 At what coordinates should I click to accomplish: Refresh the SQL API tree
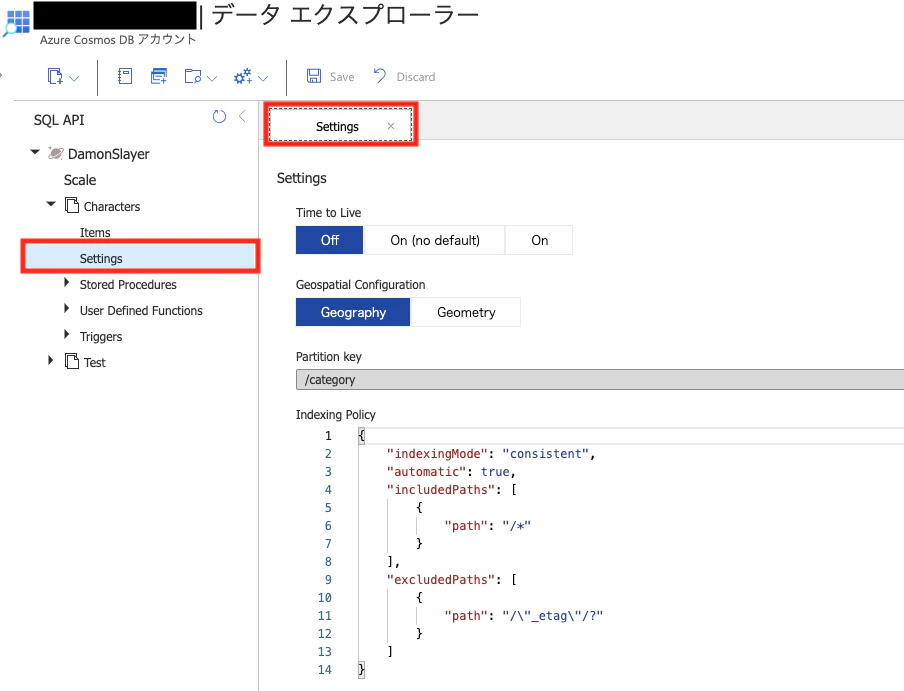pyautogui.click(x=219, y=116)
